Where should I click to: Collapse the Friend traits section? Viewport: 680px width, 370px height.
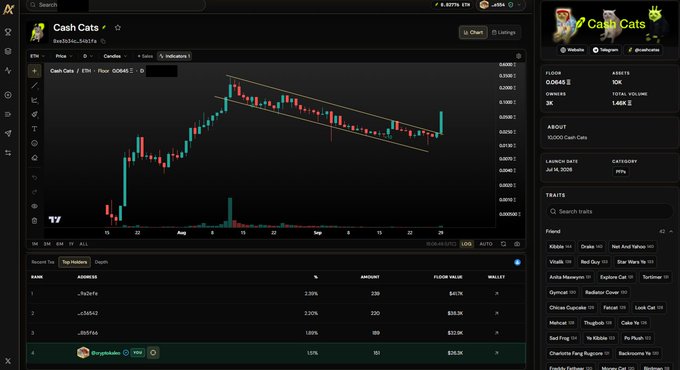click(671, 231)
